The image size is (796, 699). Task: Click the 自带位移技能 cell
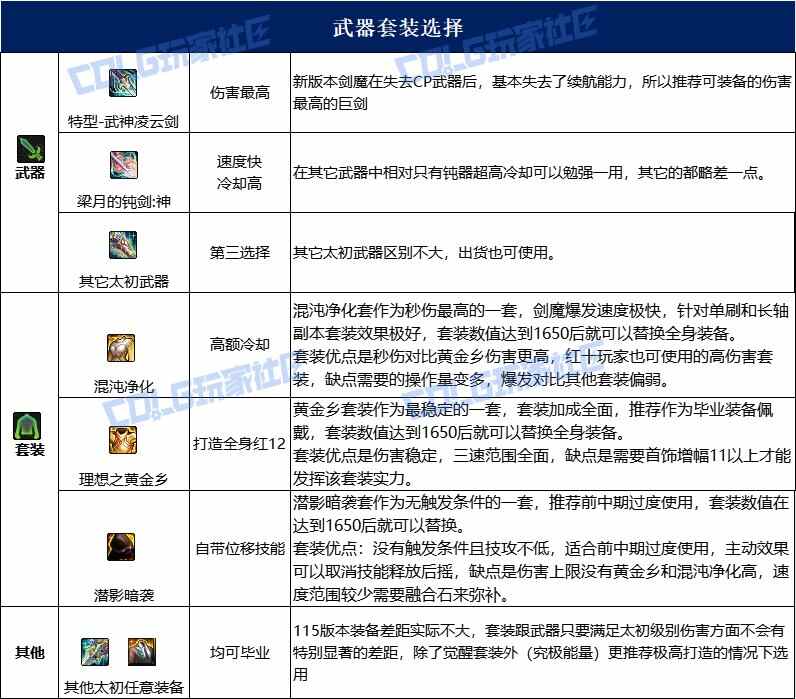coord(240,548)
